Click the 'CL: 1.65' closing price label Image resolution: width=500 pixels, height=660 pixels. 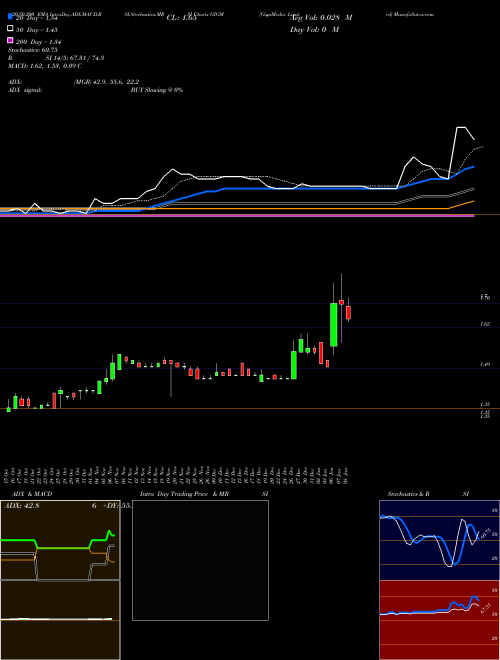[x=182, y=18]
